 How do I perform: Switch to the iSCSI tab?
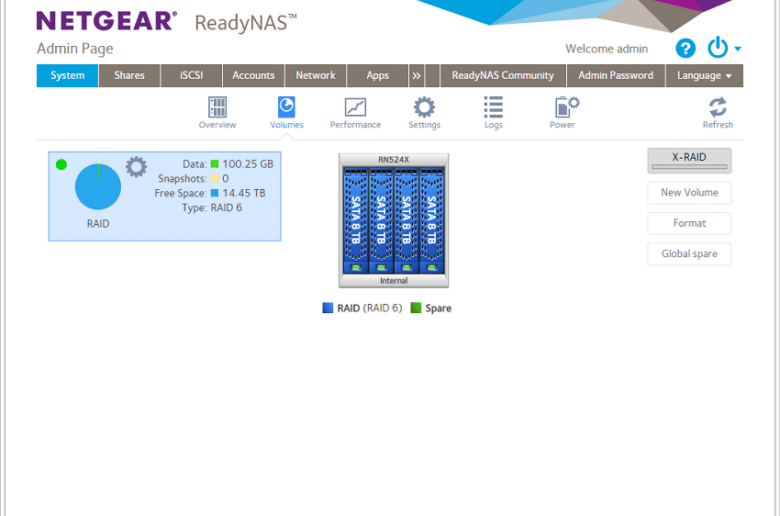pos(192,76)
